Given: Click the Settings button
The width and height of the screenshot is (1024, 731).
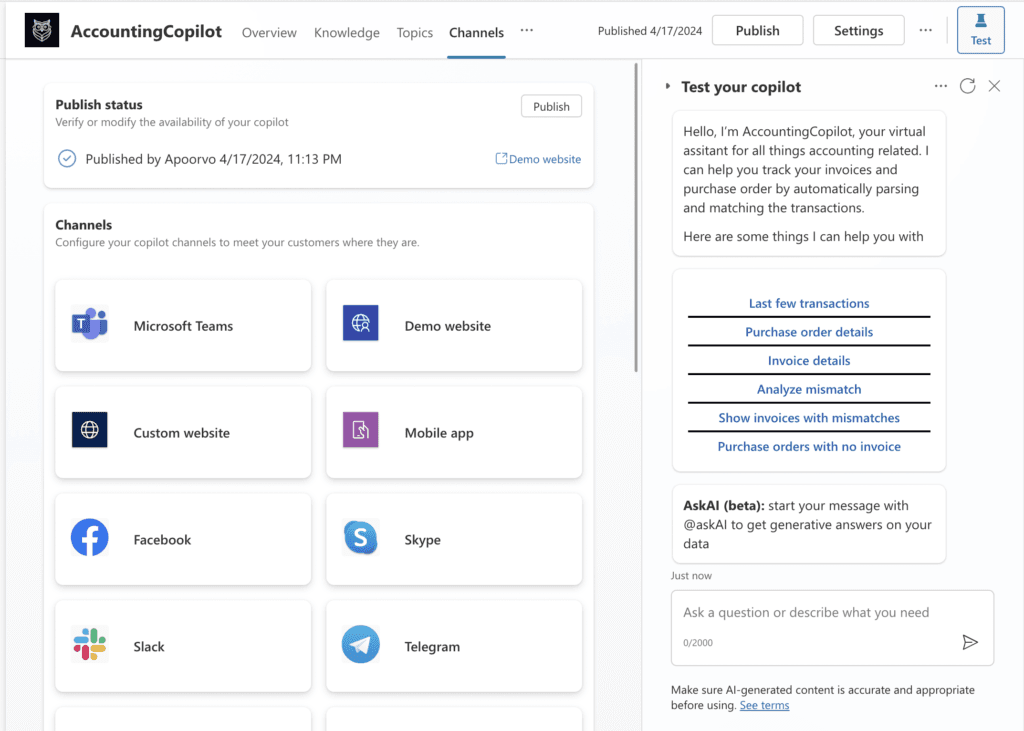Looking at the screenshot, I should [858, 31].
